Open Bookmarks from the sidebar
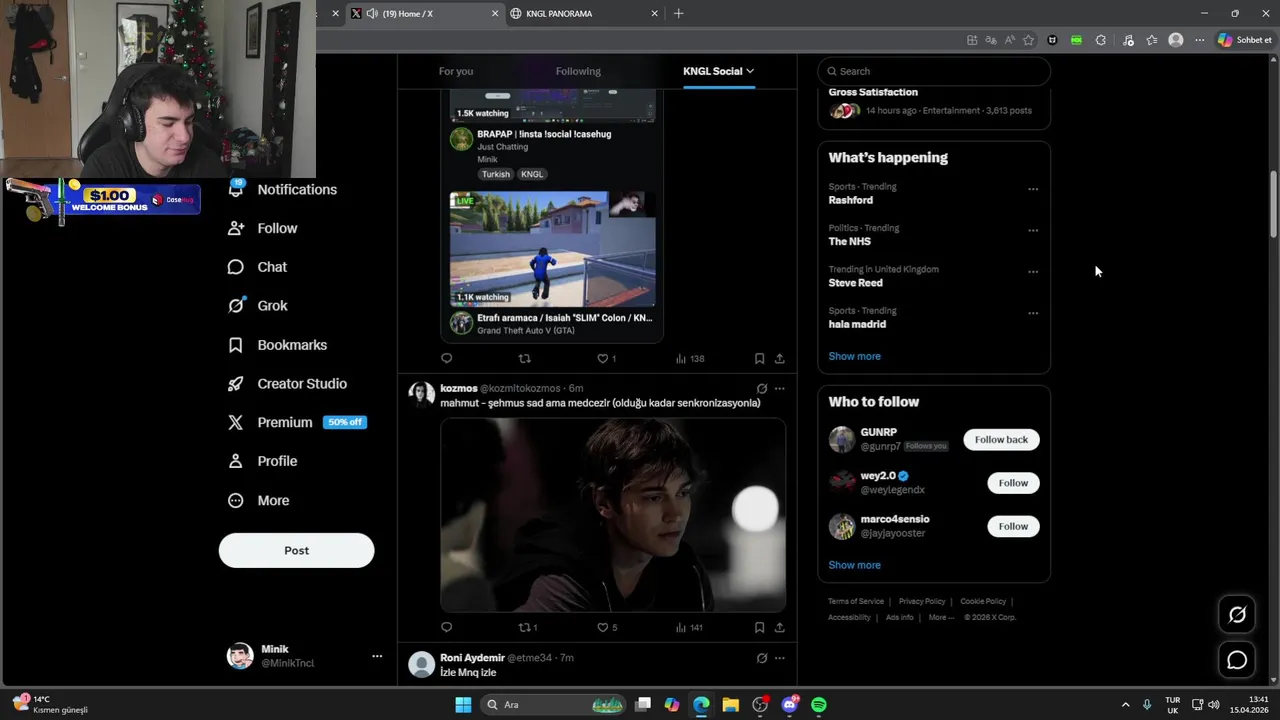 pos(278,345)
